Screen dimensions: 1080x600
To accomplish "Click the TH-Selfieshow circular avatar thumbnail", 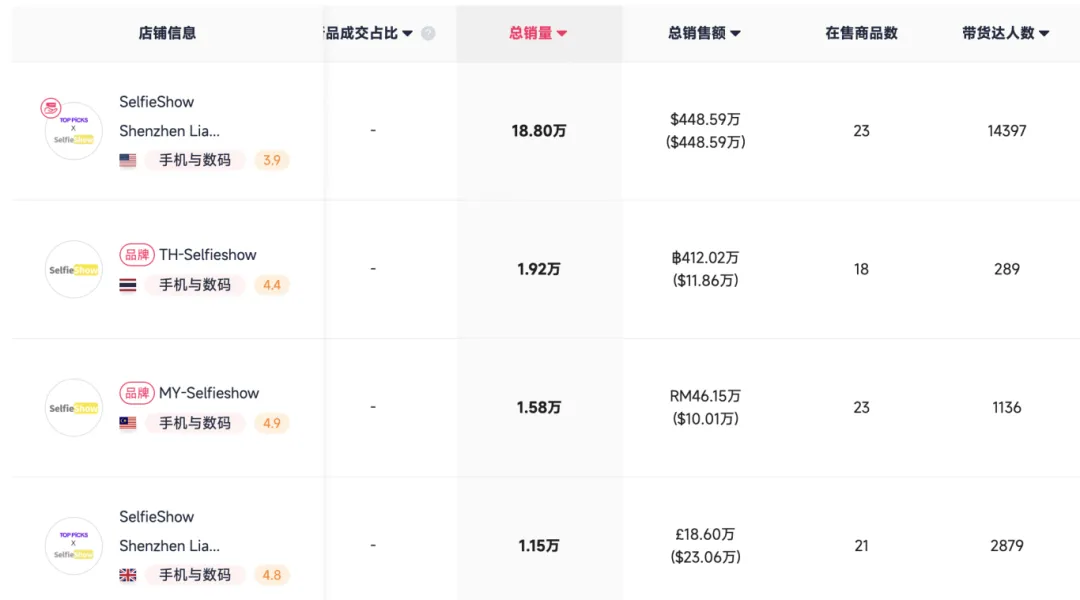I will (x=73, y=268).
